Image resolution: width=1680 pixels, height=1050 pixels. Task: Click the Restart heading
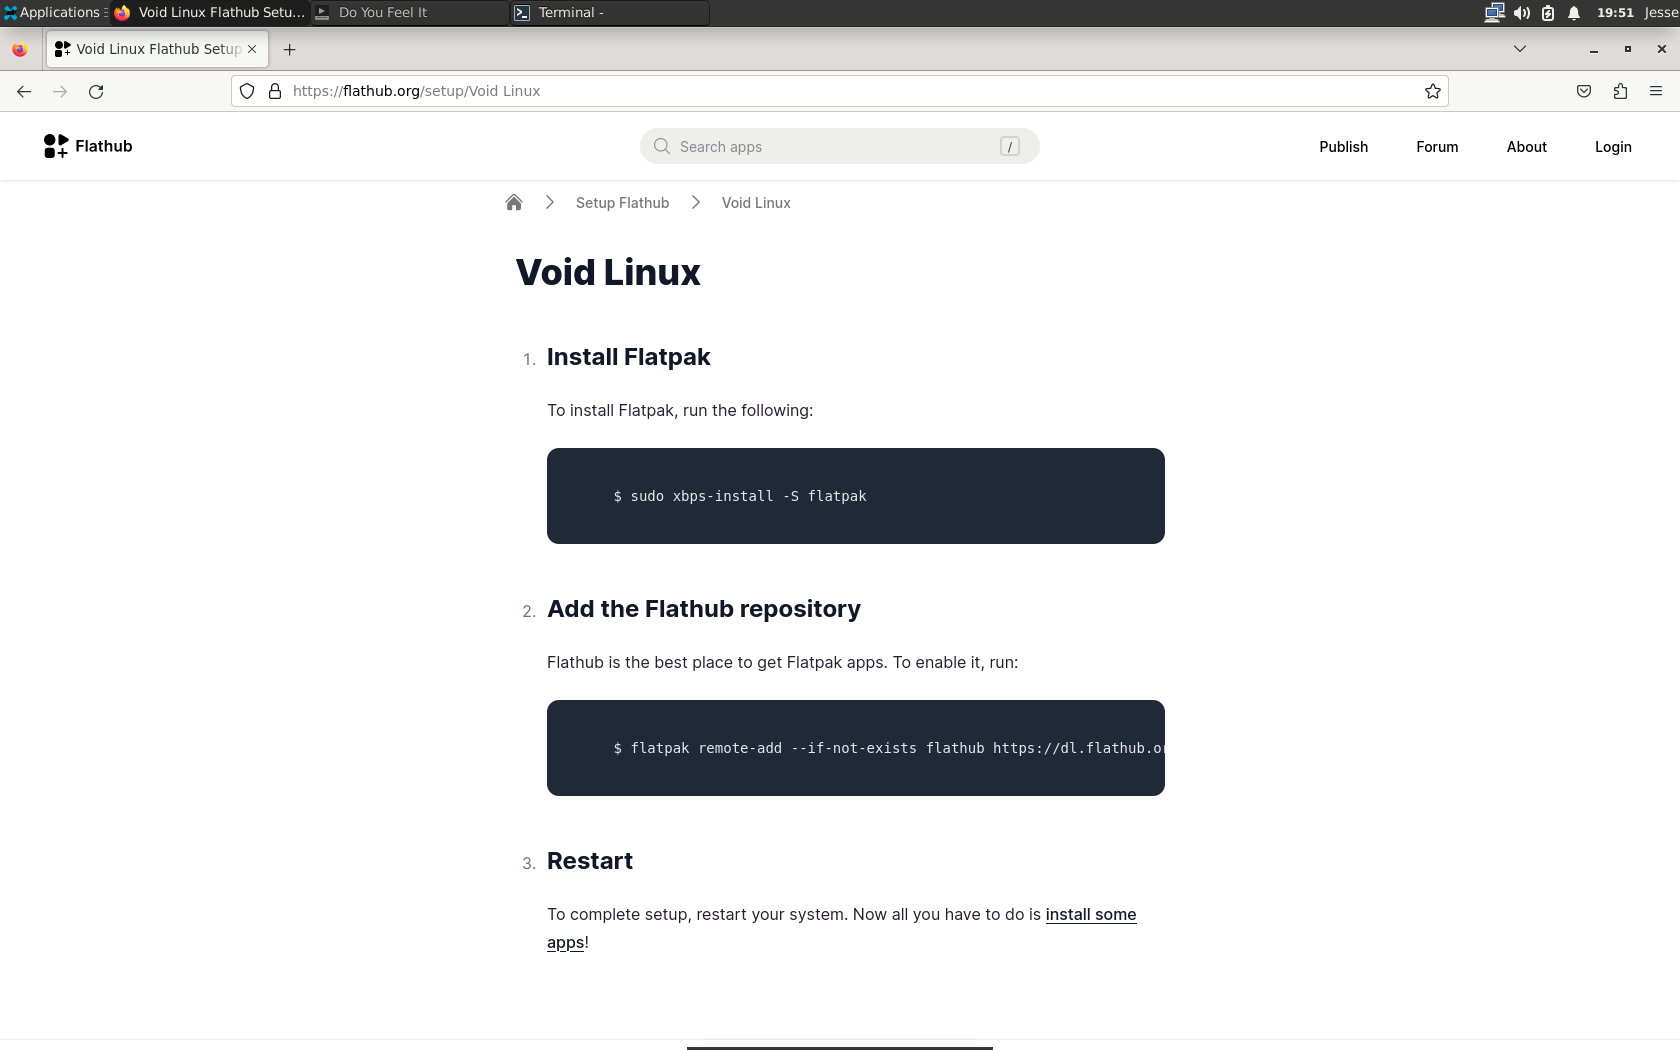coord(589,861)
